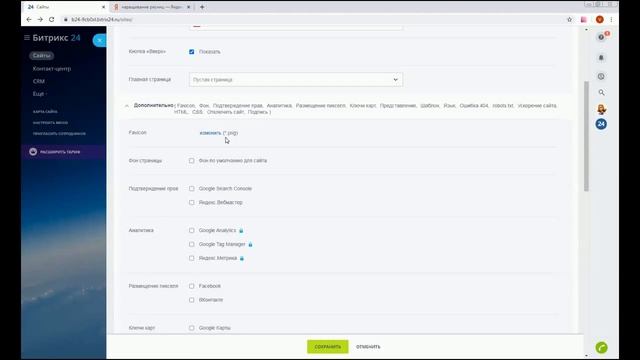Screen dimensions: 640x360
Task: Click the blue 24 round icon
Action: [601, 124]
